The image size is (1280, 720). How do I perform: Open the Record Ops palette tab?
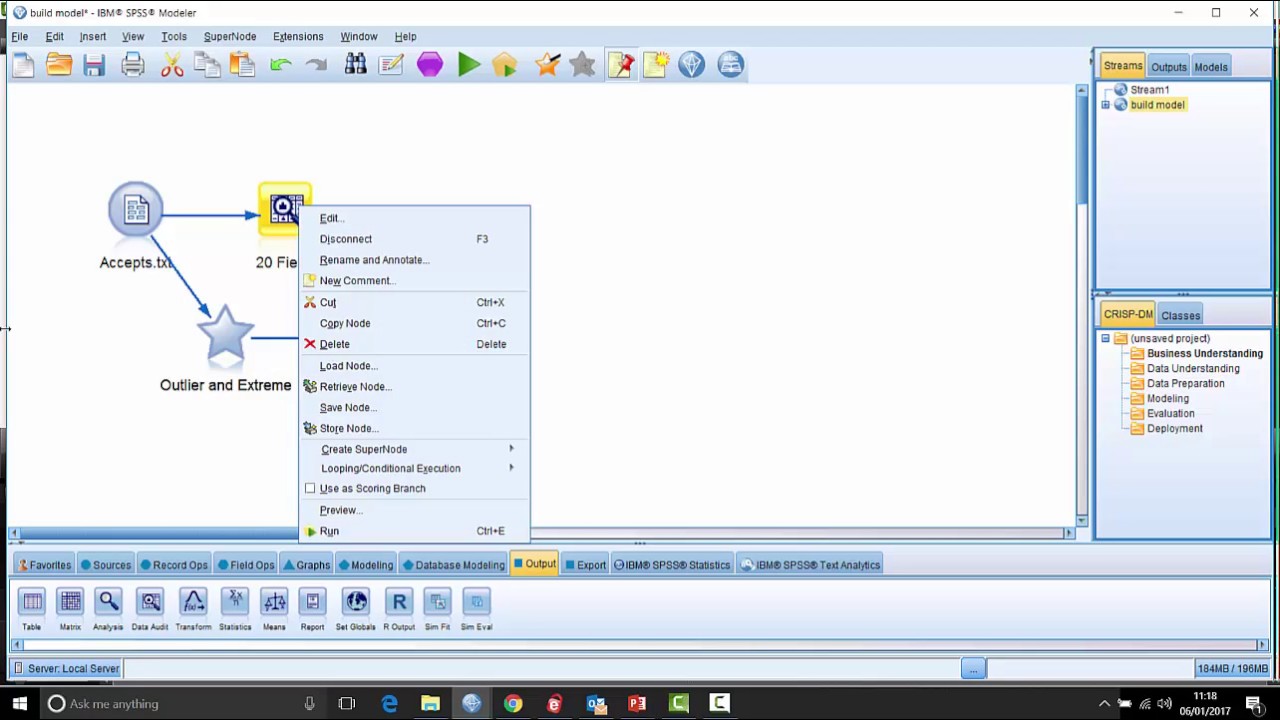click(173, 565)
